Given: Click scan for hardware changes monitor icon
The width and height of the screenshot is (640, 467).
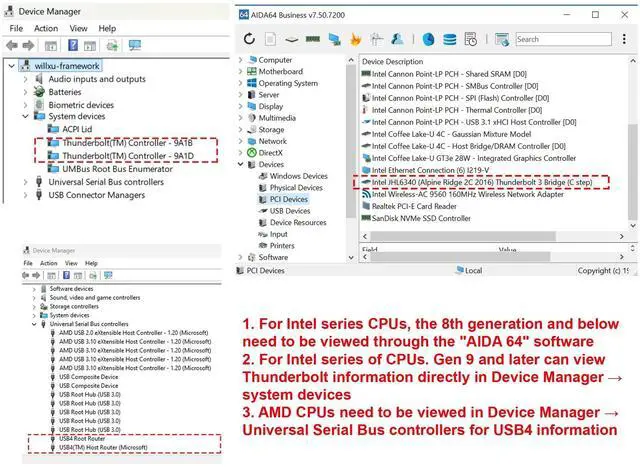Looking at the screenshot, I should 133,46.
